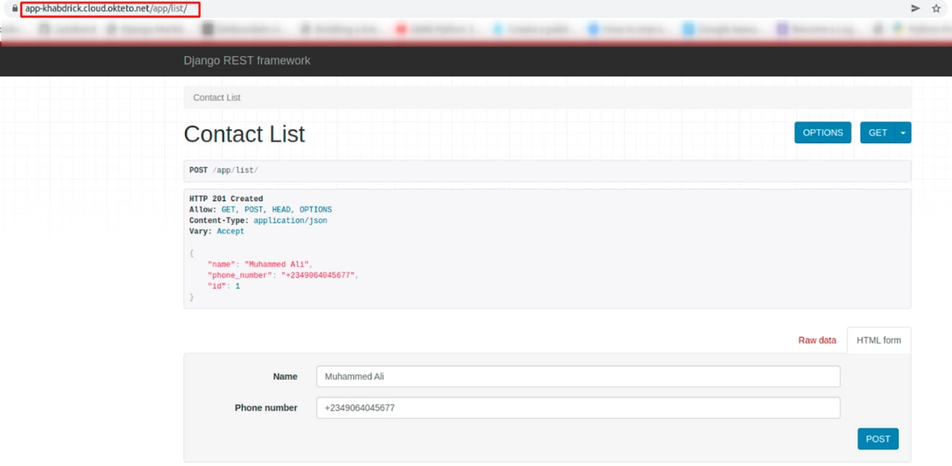Expand the GET format dropdown arrow
The height and width of the screenshot is (466, 952).
tap(903, 132)
